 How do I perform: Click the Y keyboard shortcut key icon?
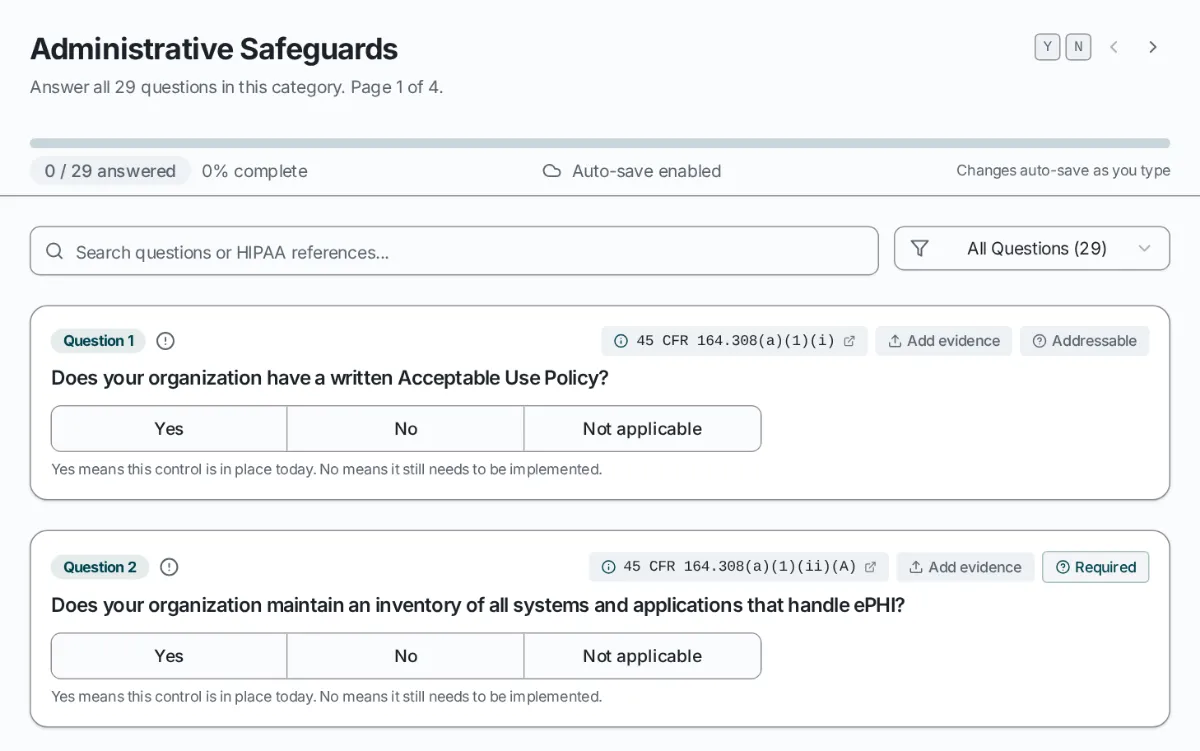click(x=1047, y=47)
